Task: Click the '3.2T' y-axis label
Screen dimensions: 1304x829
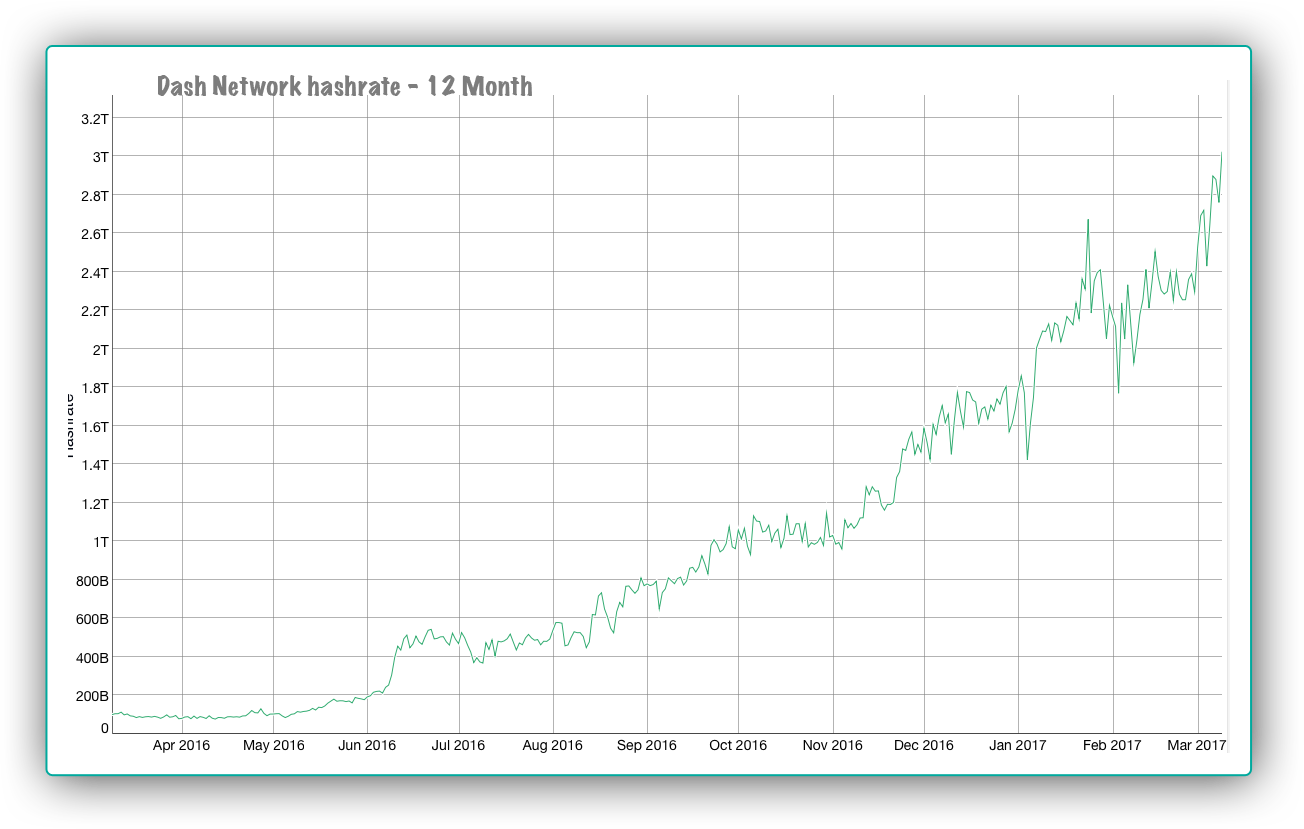Action: (94, 119)
